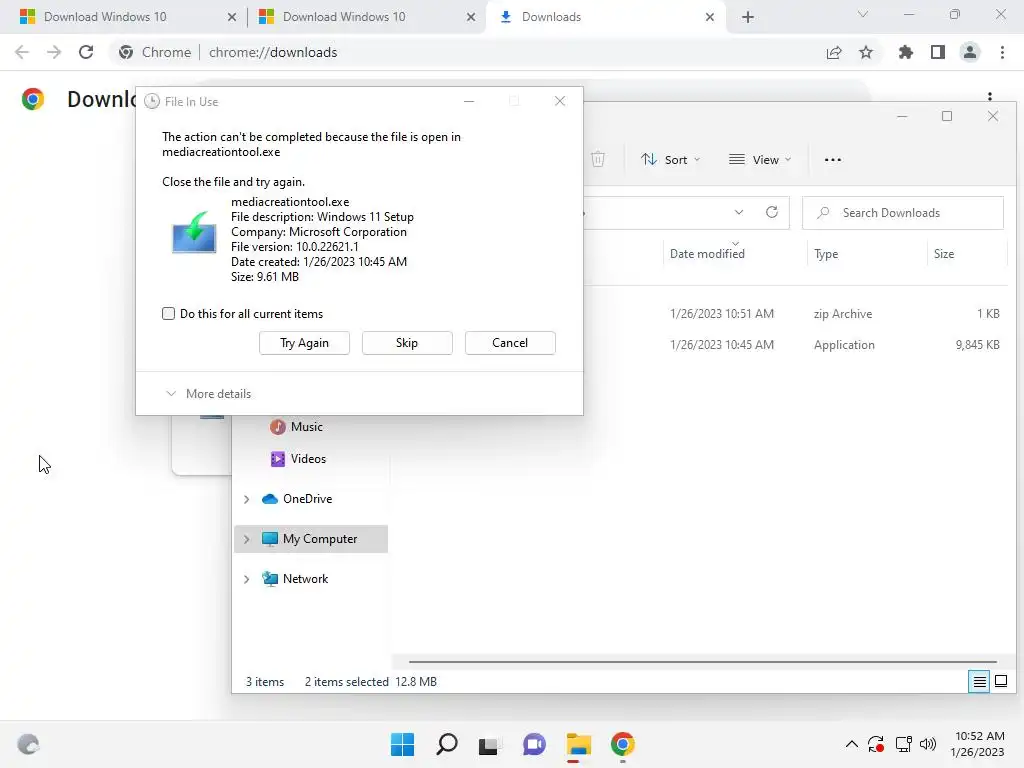Select Music in the navigation pane
The width and height of the screenshot is (1024, 768).
tap(306, 427)
